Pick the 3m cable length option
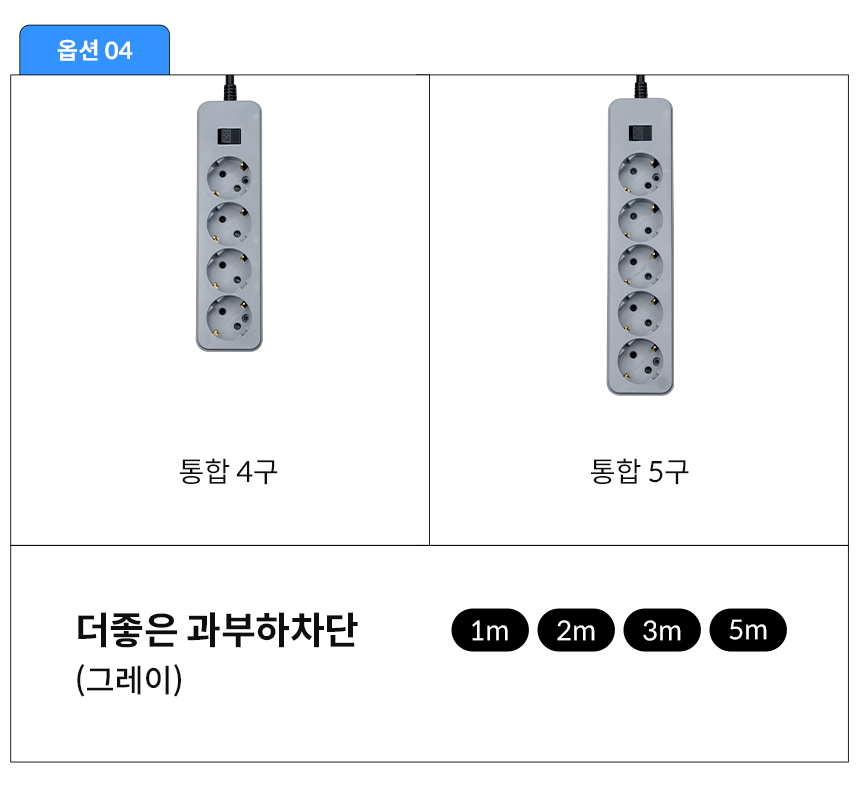 662,630
